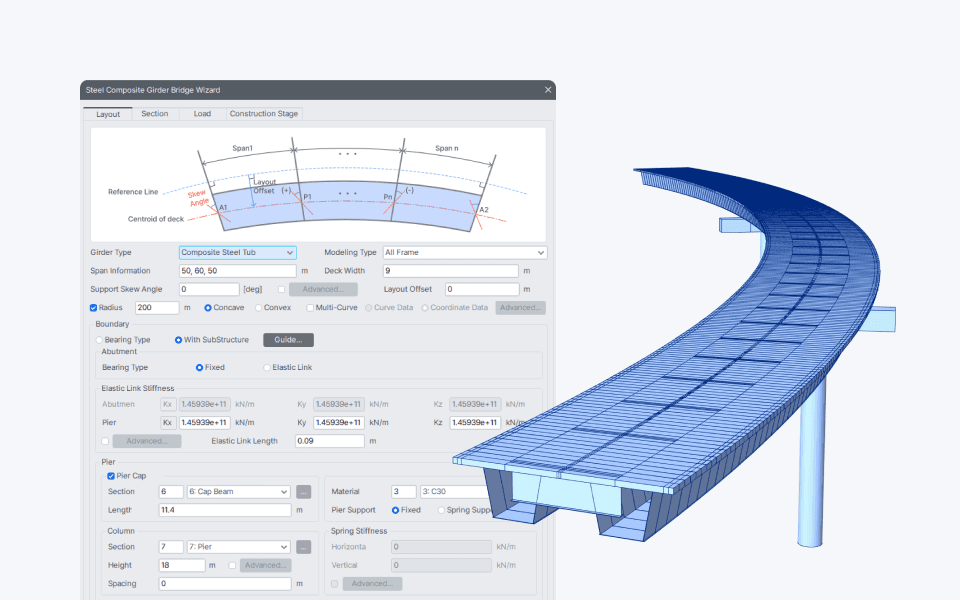This screenshot has width=960, height=600.
Task: Close the Steel Composite Girder Bridge Wizard
Action: point(548,89)
